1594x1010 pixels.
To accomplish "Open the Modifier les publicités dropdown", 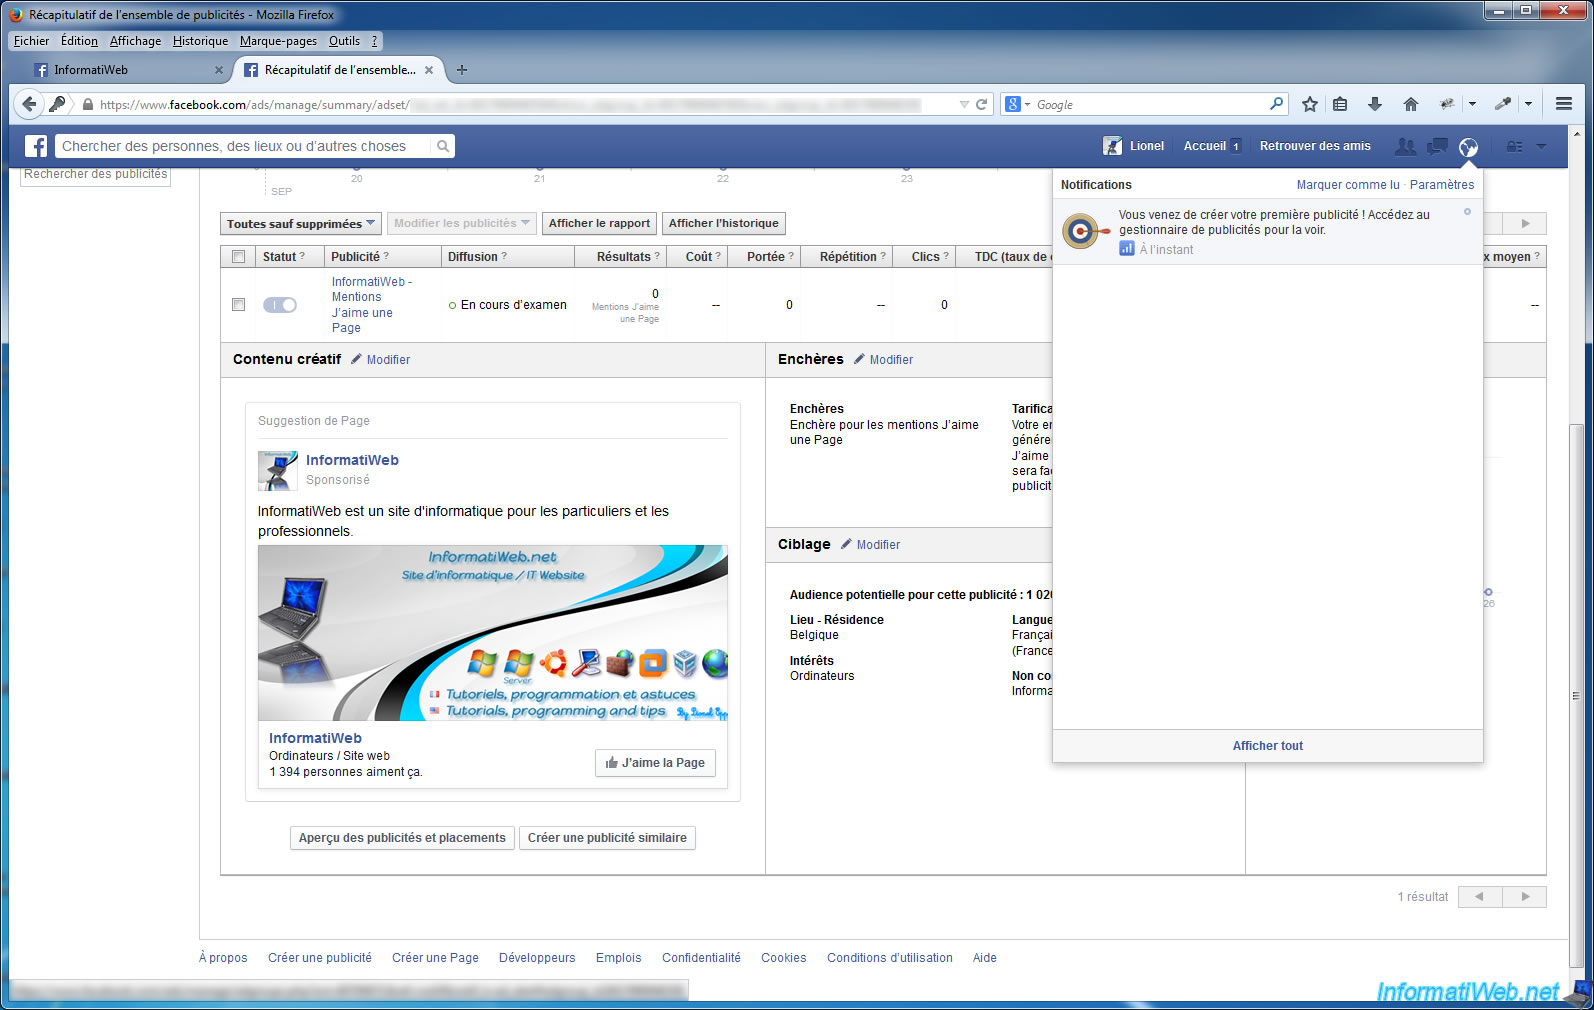I will coord(462,224).
